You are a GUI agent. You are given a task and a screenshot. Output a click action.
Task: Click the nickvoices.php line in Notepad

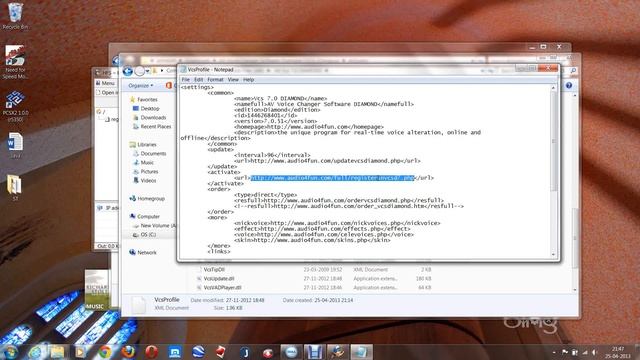(x=337, y=223)
